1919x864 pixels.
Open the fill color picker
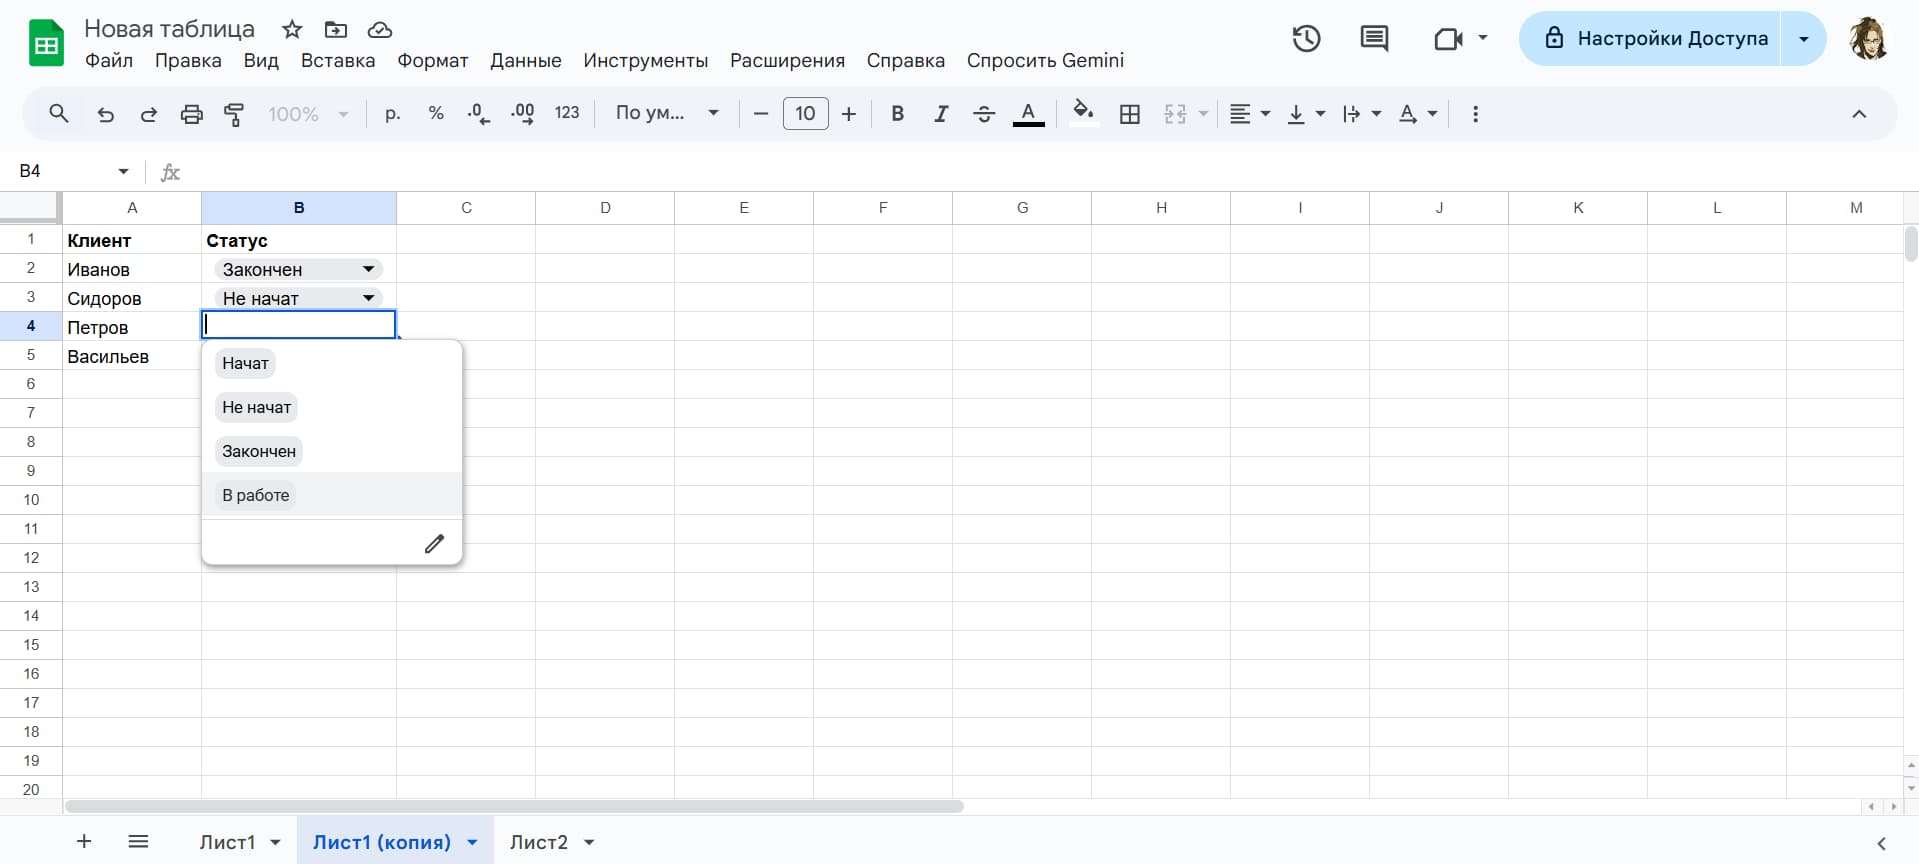[1083, 114]
